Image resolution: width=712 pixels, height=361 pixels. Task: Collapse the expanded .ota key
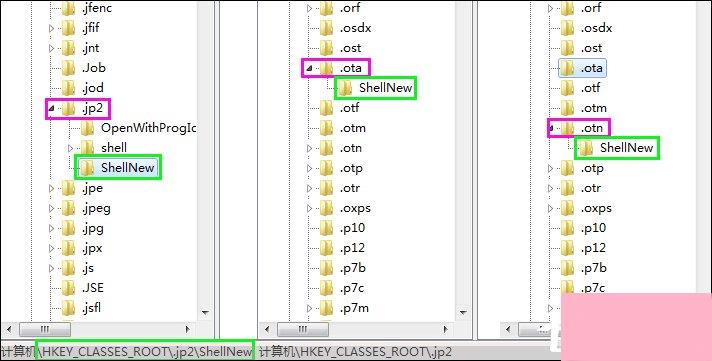(309, 68)
